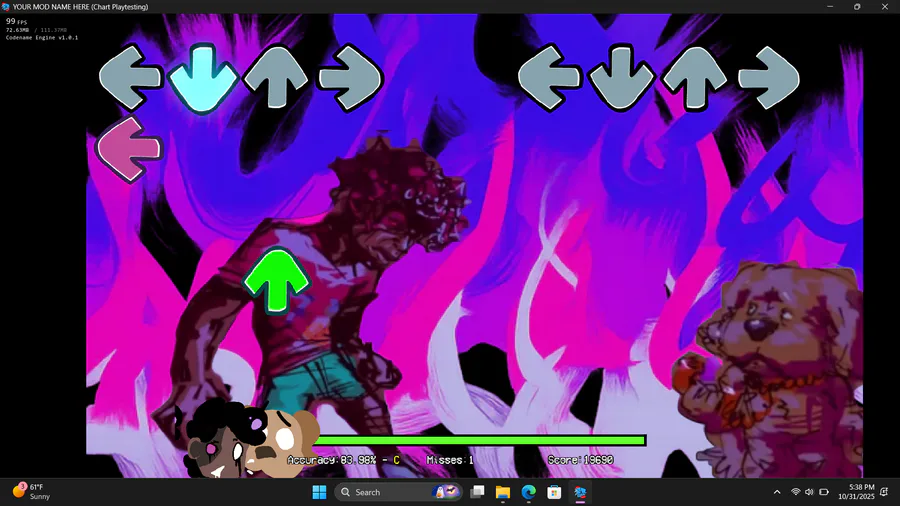The width and height of the screenshot is (900, 506).
Task: Click the player's left arrow receptor
Action: point(548,77)
